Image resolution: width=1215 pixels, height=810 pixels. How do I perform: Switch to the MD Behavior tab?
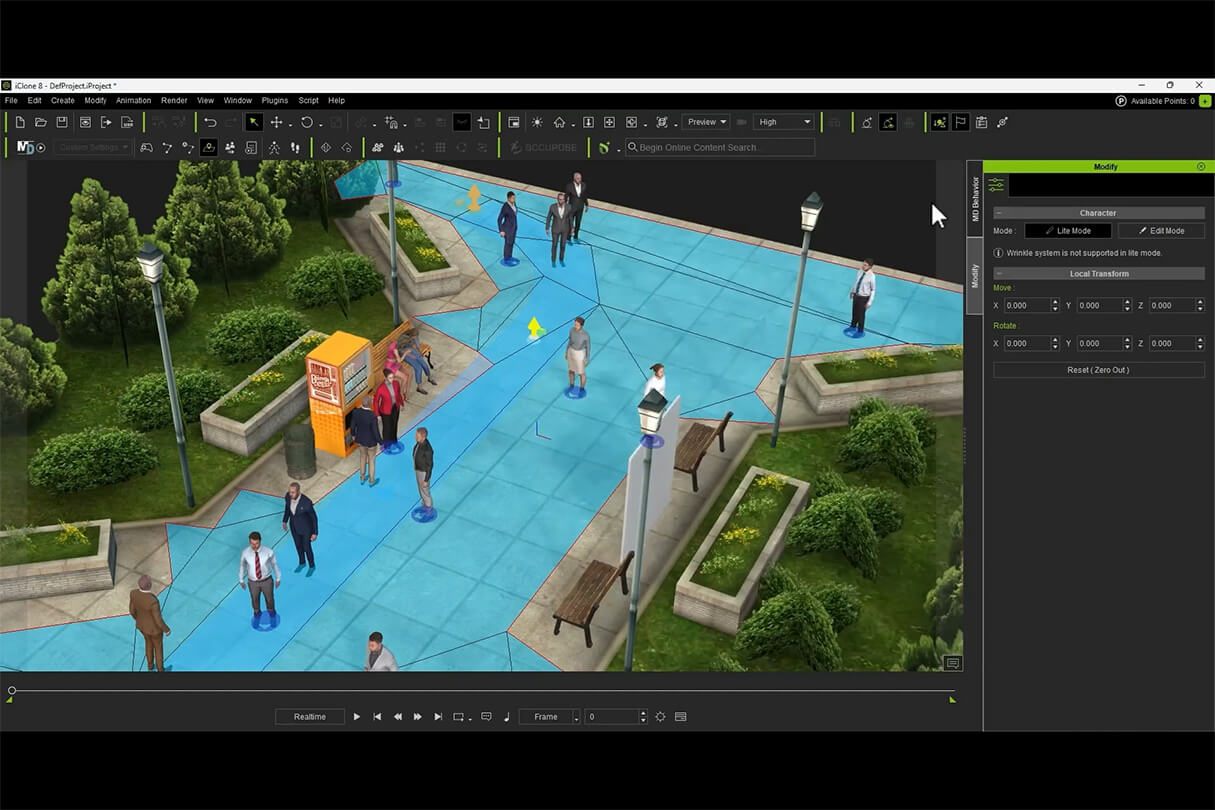pos(975,198)
